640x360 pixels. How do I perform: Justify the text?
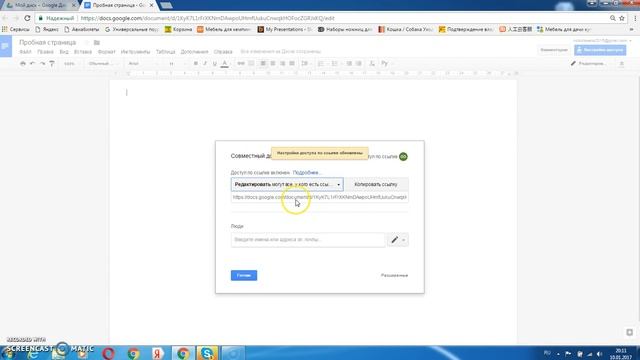(x=292, y=64)
